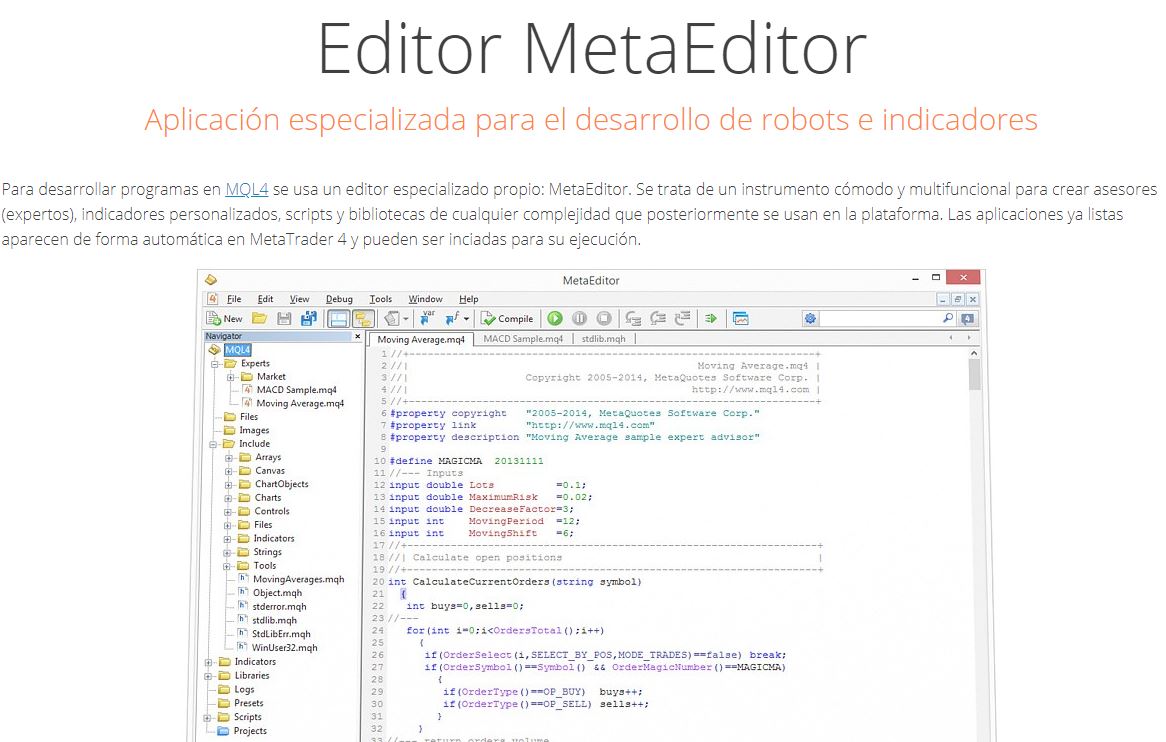The width and height of the screenshot is (1166, 742).
Task: Click the trading terminal chart icon
Action: click(741, 318)
